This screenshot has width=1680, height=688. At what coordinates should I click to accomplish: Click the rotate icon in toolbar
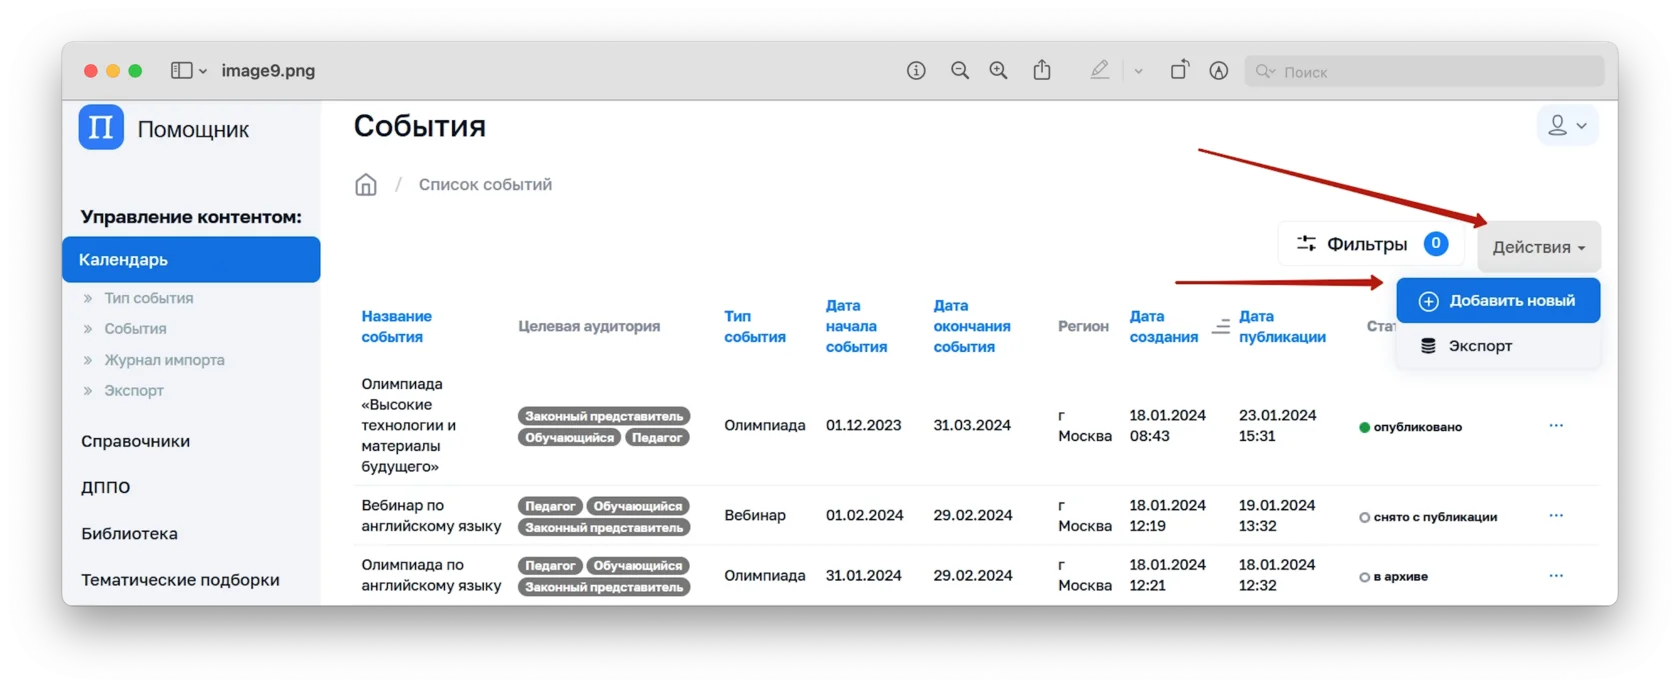click(x=1179, y=70)
